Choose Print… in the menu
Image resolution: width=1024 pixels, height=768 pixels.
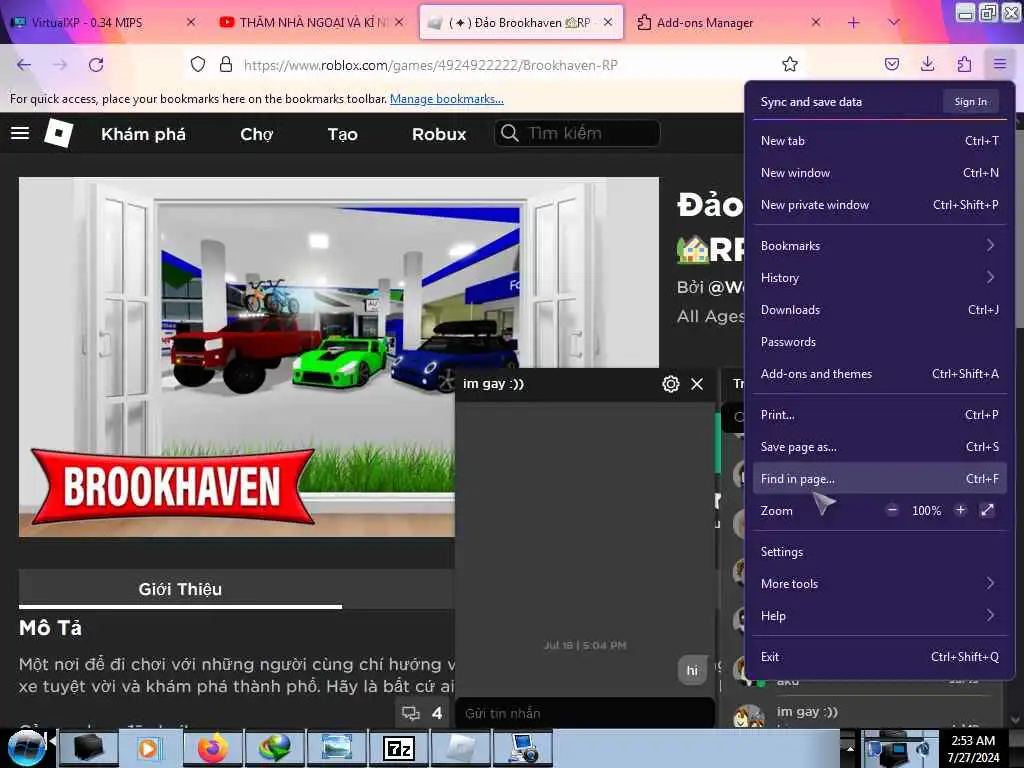[879, 415]
